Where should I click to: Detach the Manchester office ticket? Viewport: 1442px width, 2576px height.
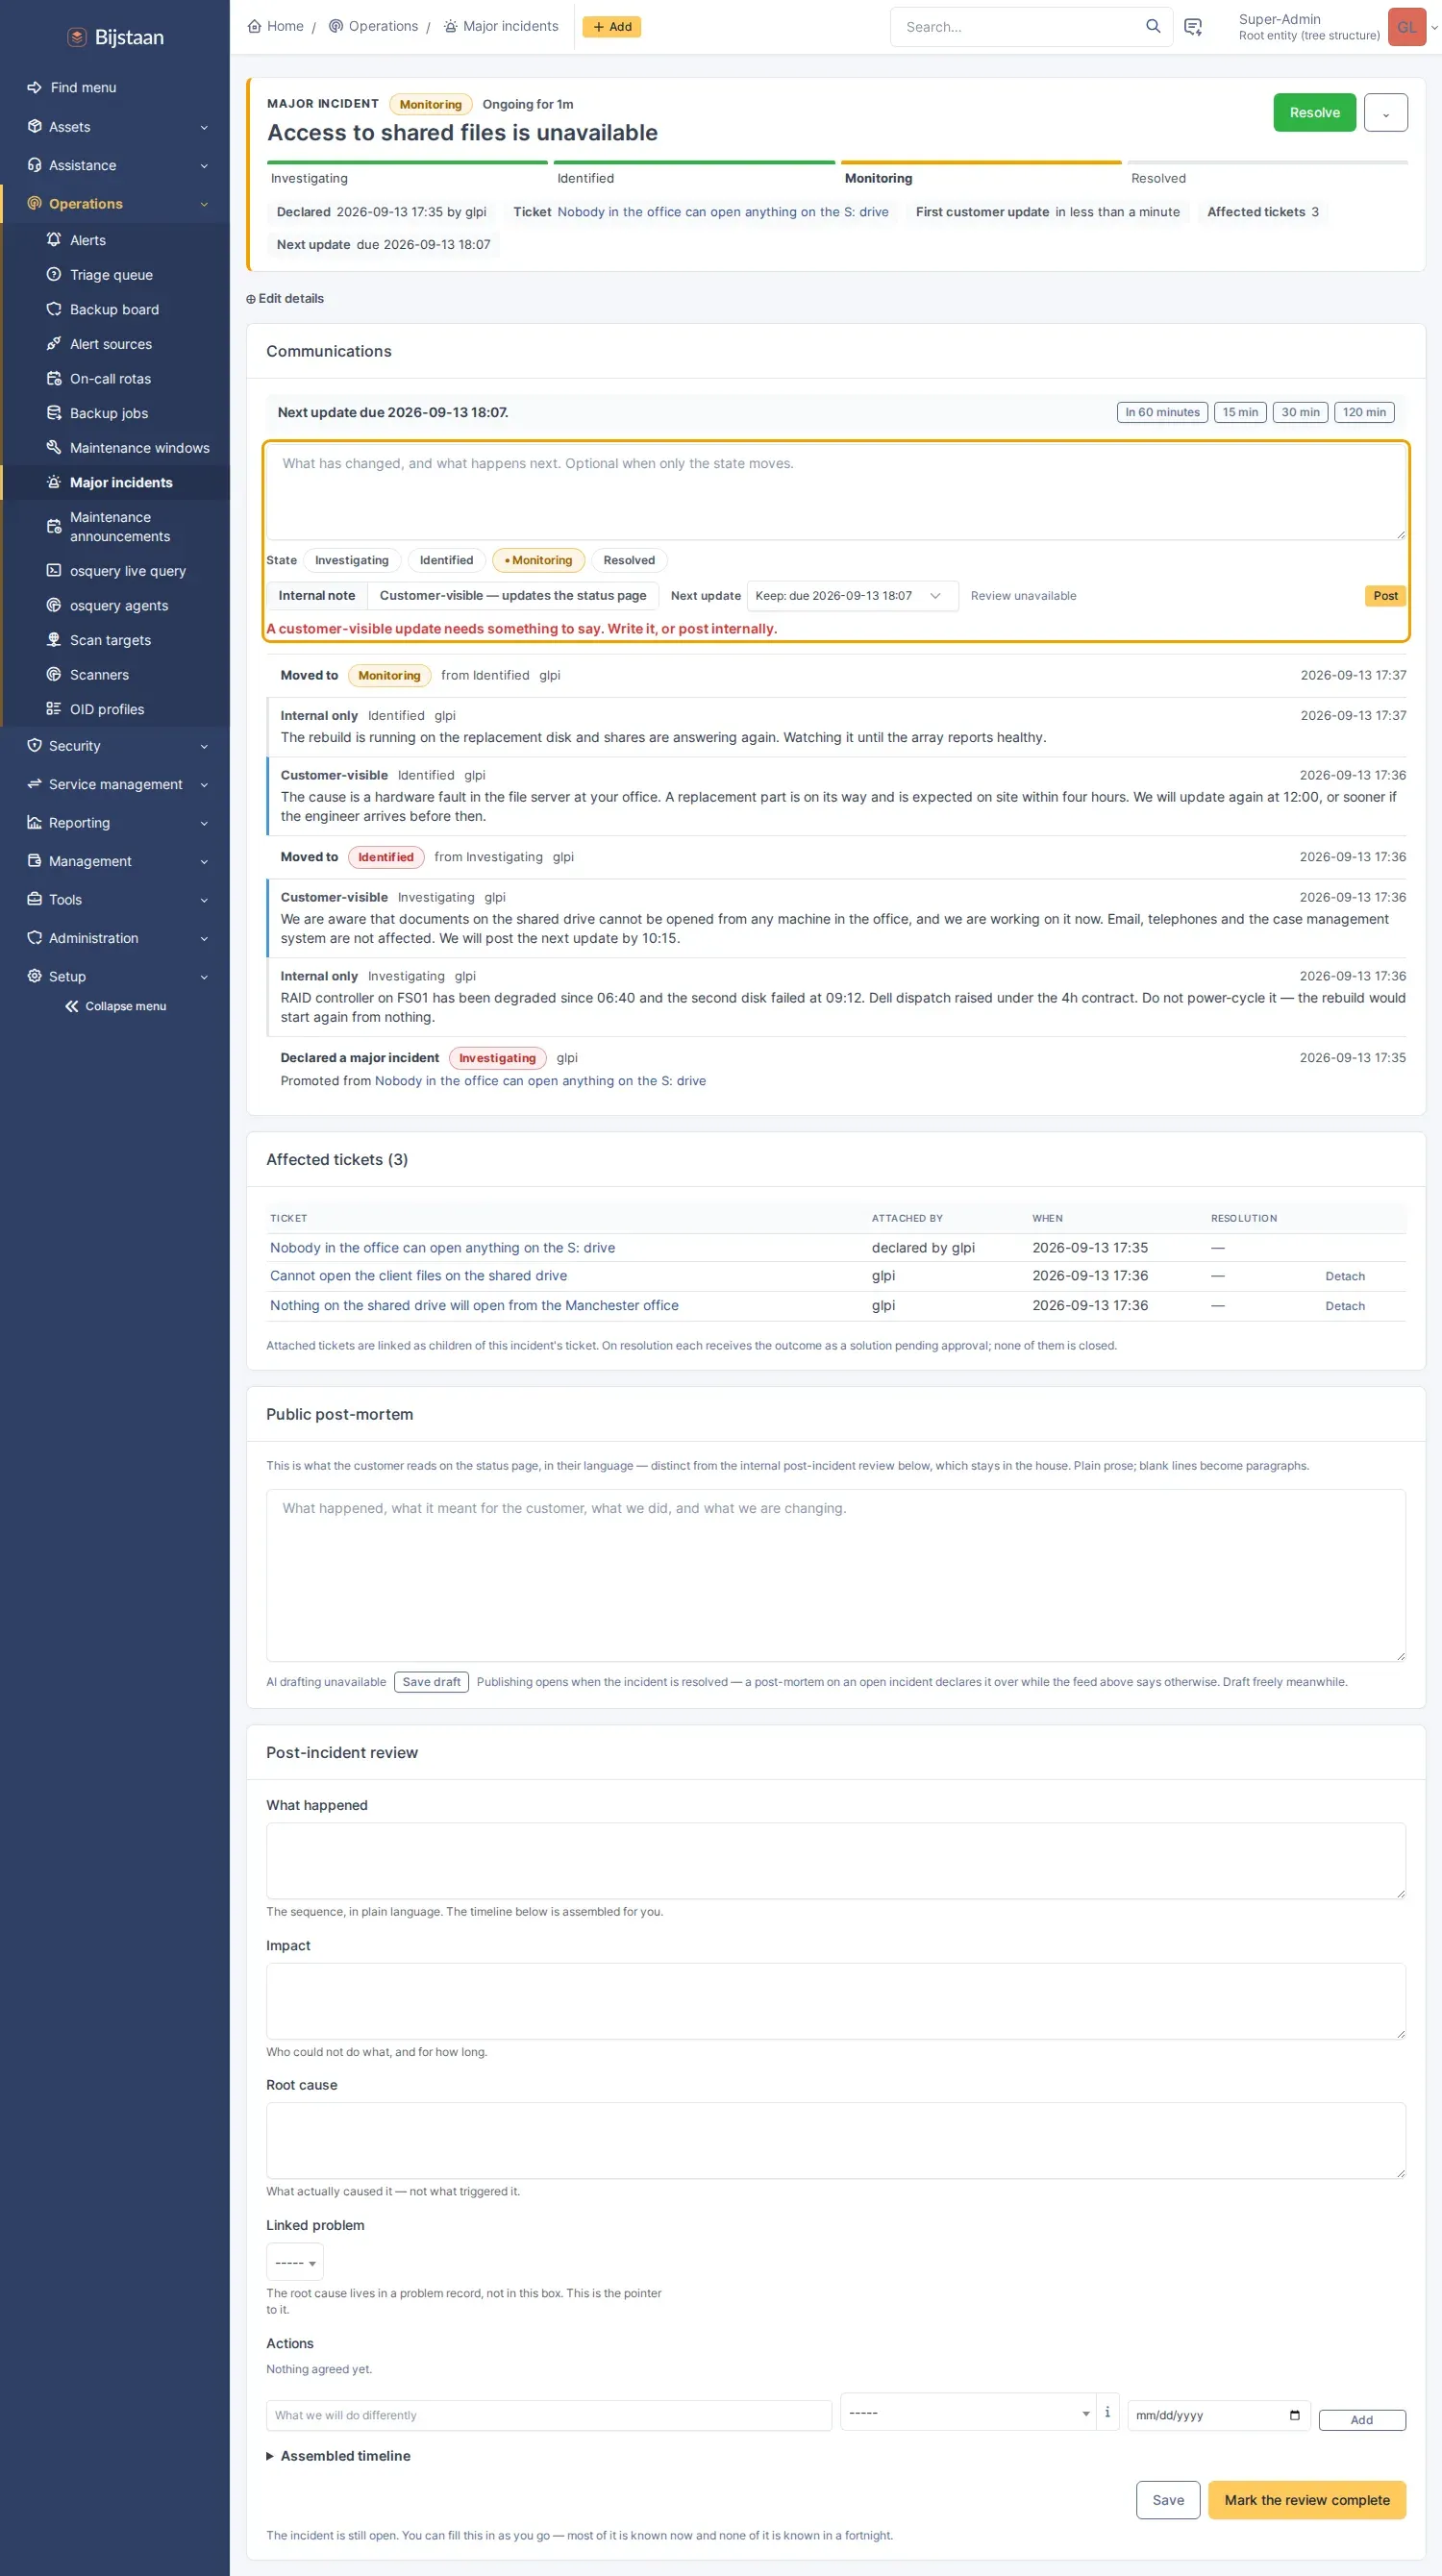pos(1344,1306)
